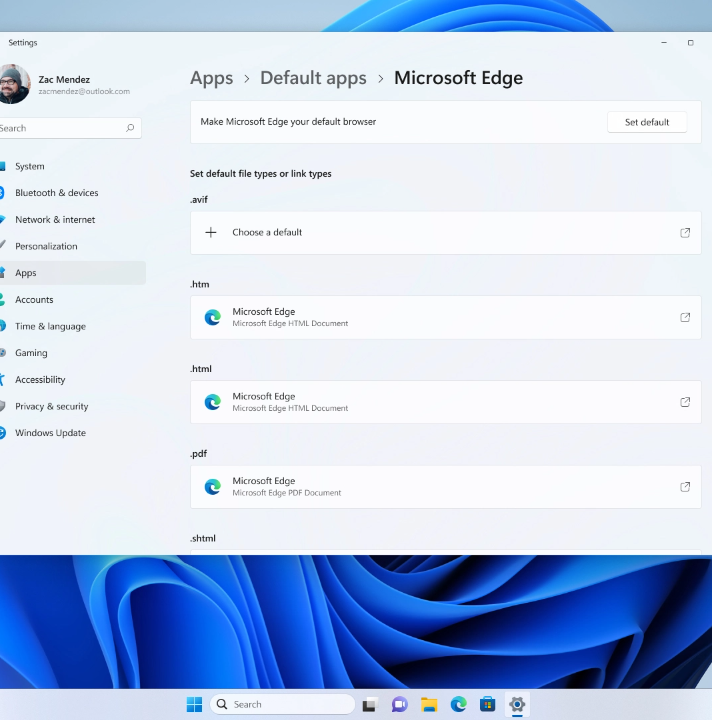Screen dimensions: 712x720
Task: Open external link icon for .avif row
Action: click(x=685, y=233)
